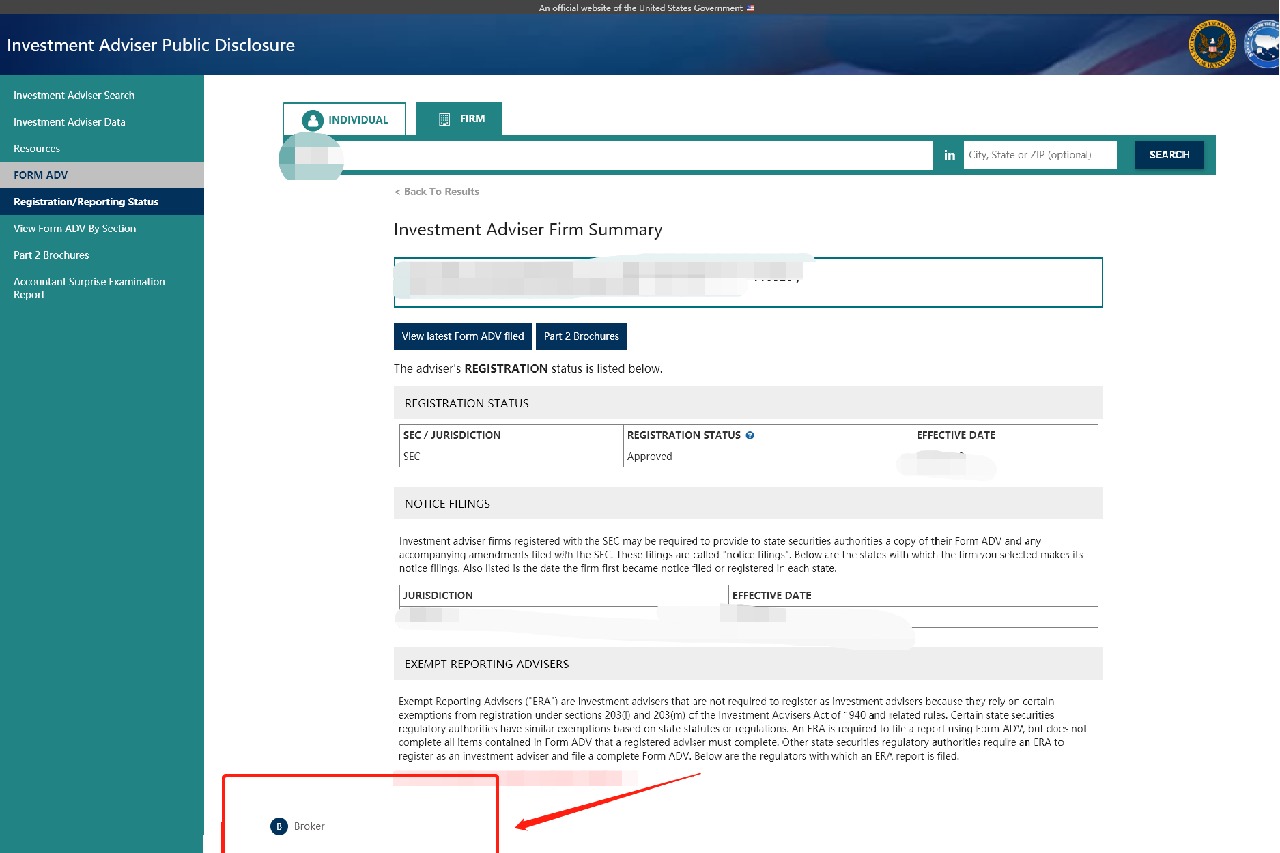Go to Resources in the sidebar

37,149
